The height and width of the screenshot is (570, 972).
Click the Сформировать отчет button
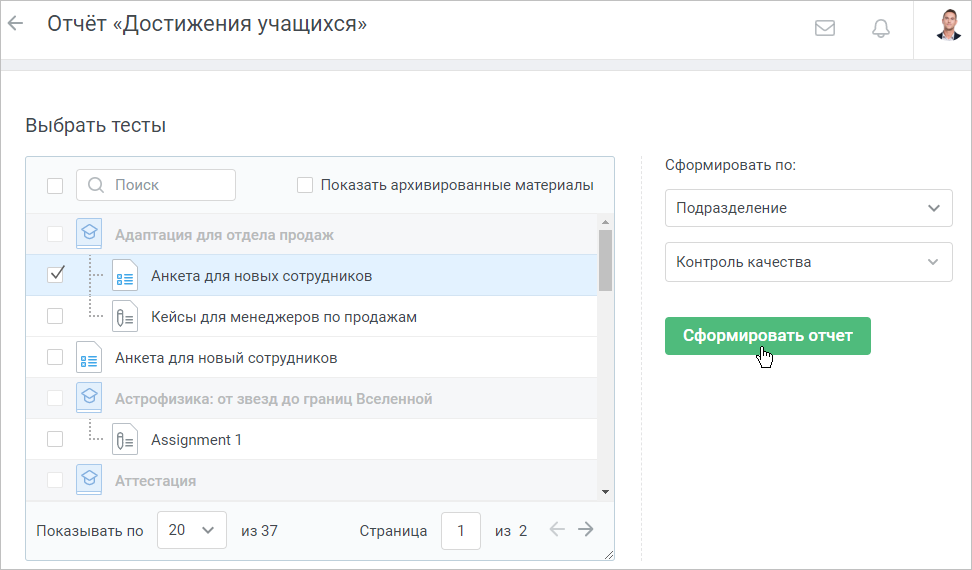tap(767, 336)
